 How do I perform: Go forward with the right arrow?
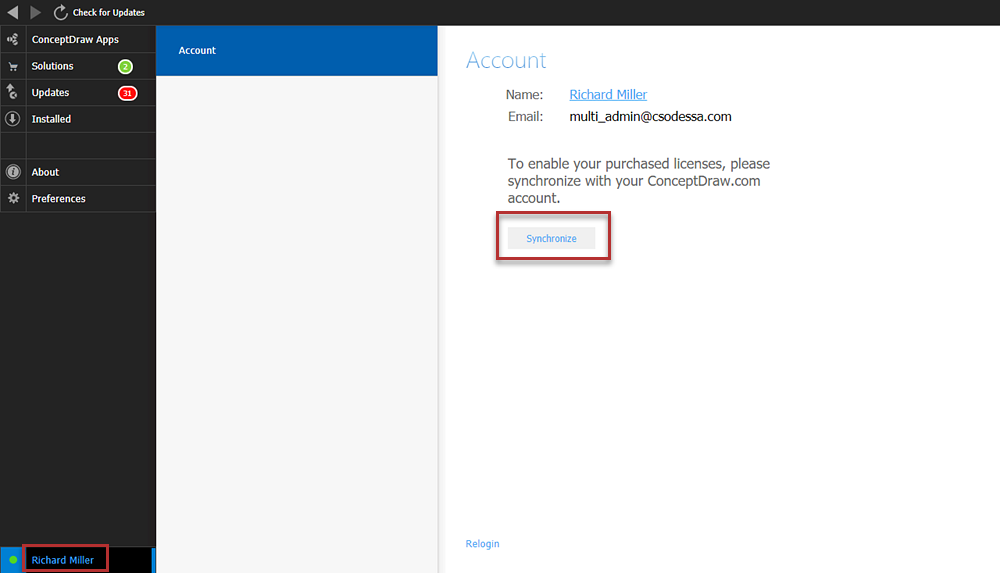[x=36, y=12]
